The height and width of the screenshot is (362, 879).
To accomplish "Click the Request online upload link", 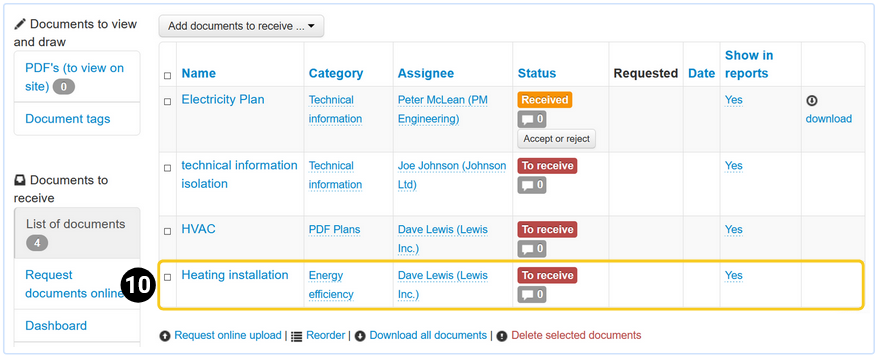I will (228, 336).
